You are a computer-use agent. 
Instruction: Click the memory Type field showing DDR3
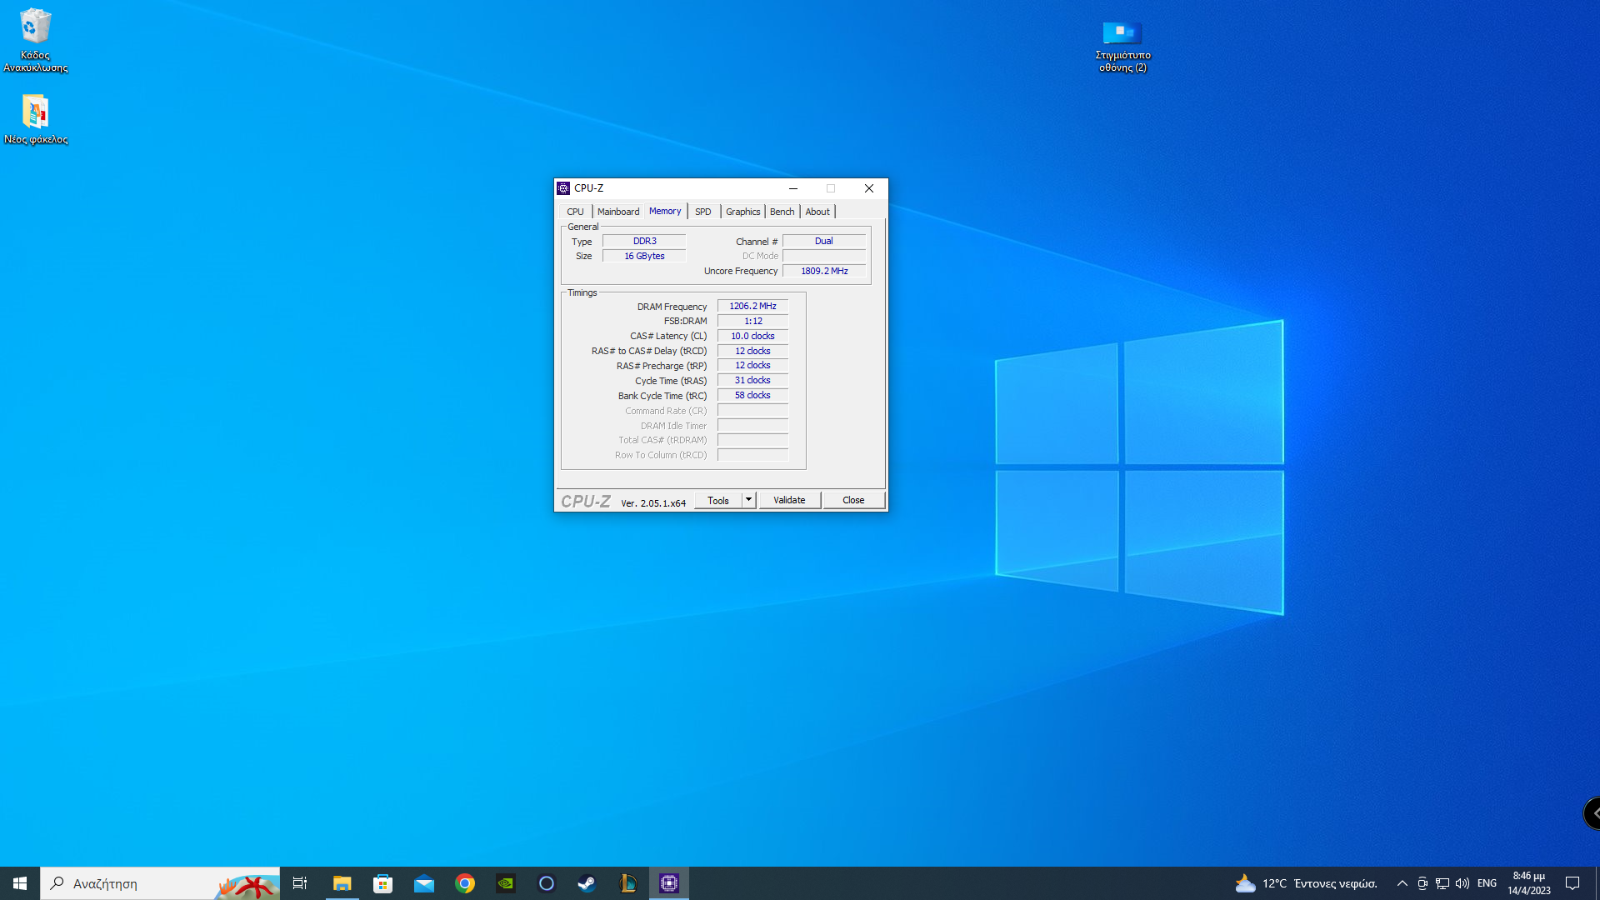coord(644,241)
